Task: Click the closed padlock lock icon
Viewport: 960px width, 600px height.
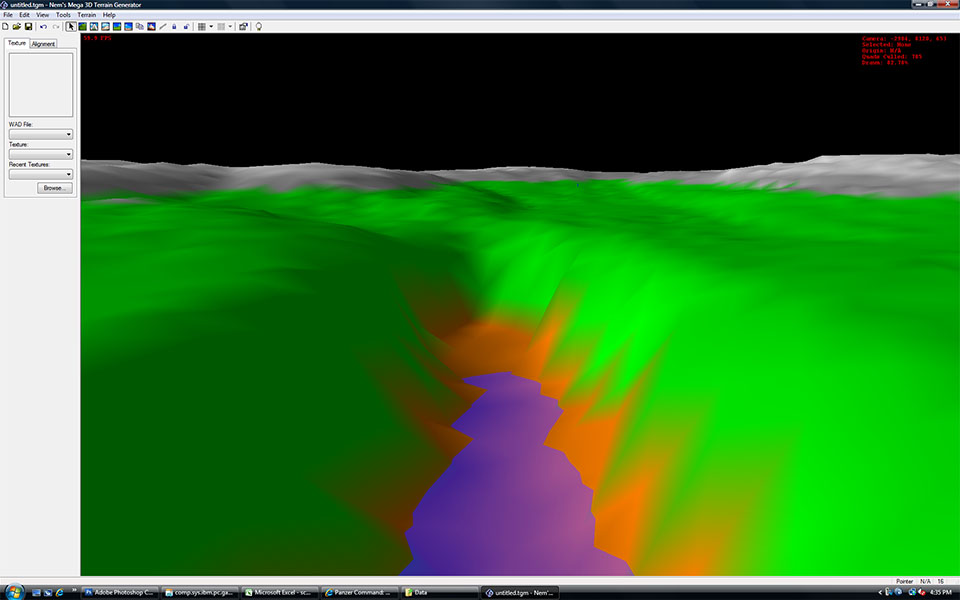Action: click(x=174, y=26)
